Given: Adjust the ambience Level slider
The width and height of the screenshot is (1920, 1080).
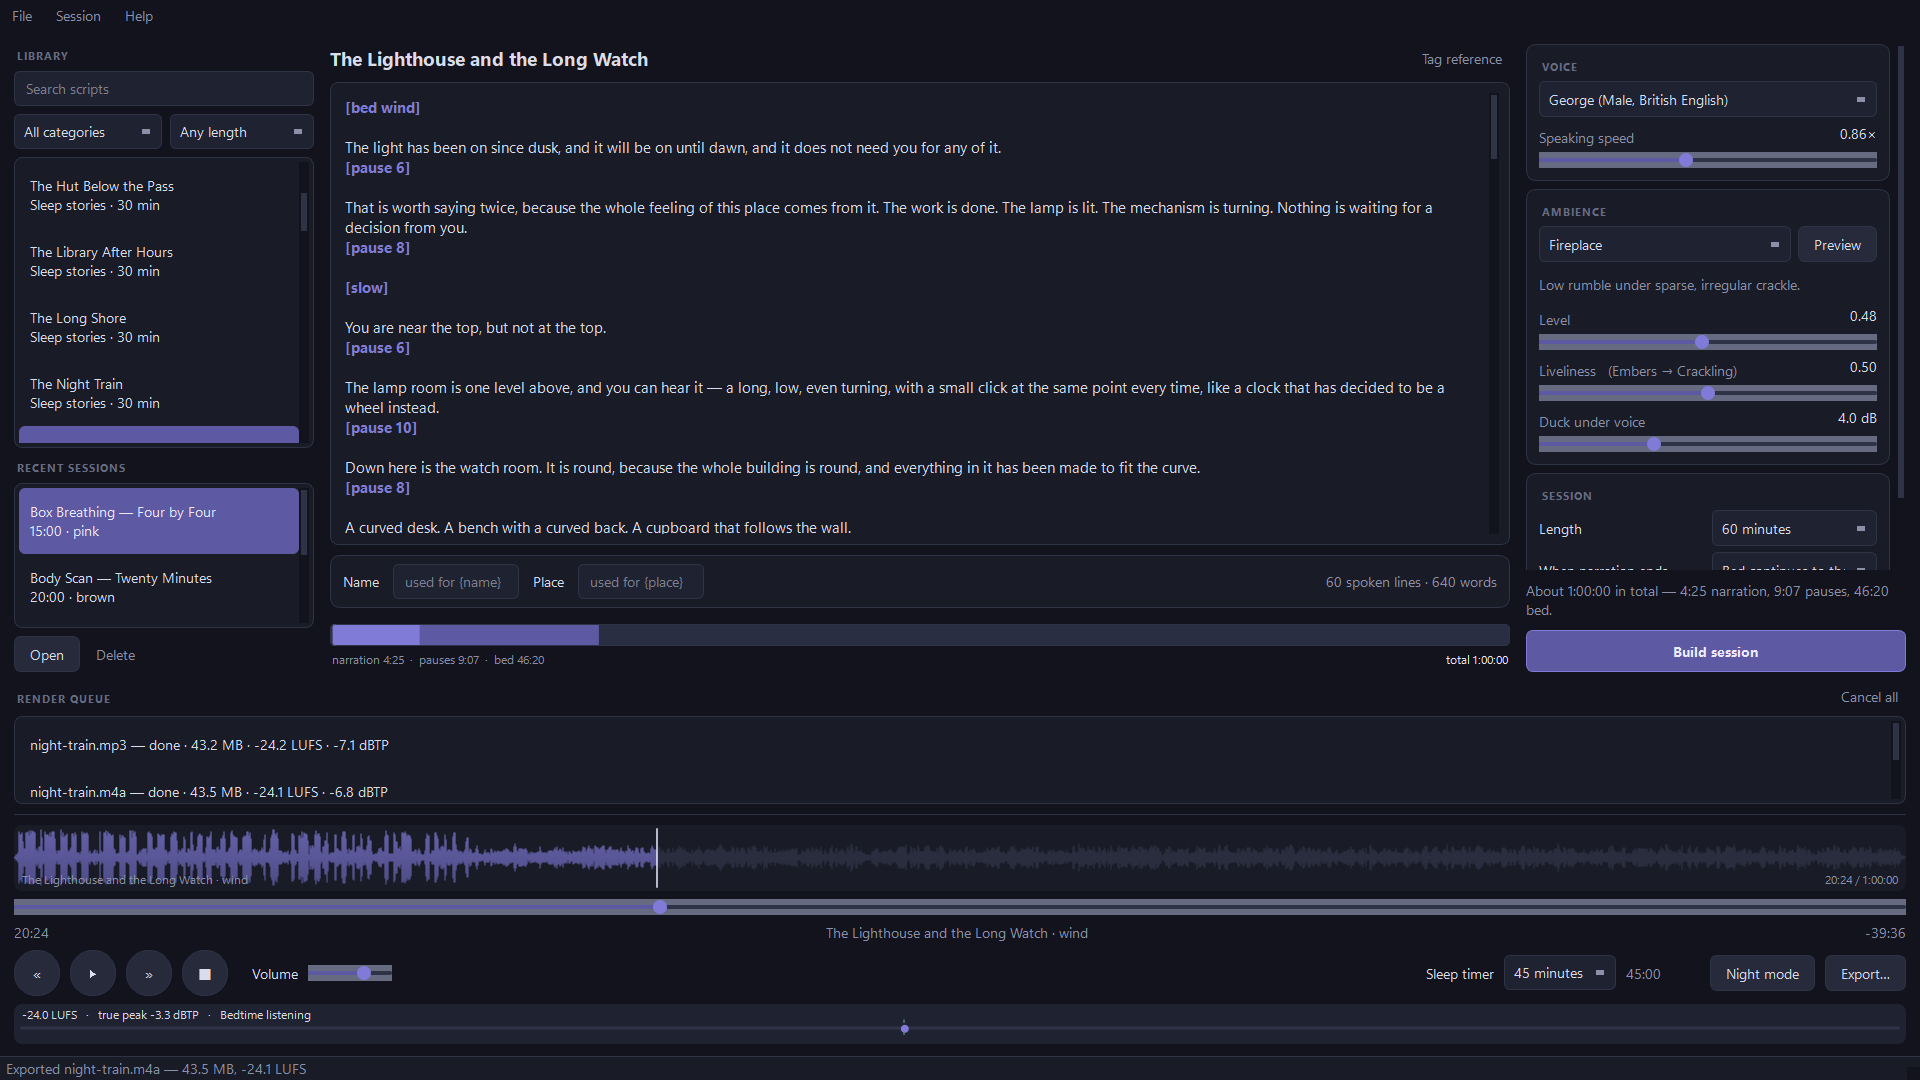Looking at the screenshot, I should [x=1707, y=342].
